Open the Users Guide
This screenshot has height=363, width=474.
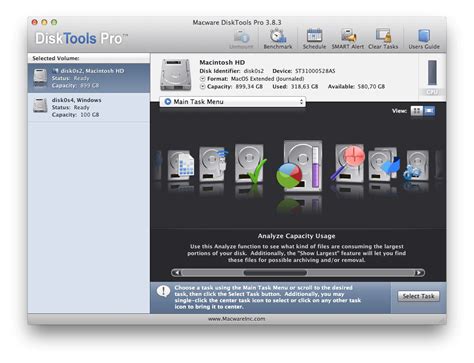tap(424, 39)
